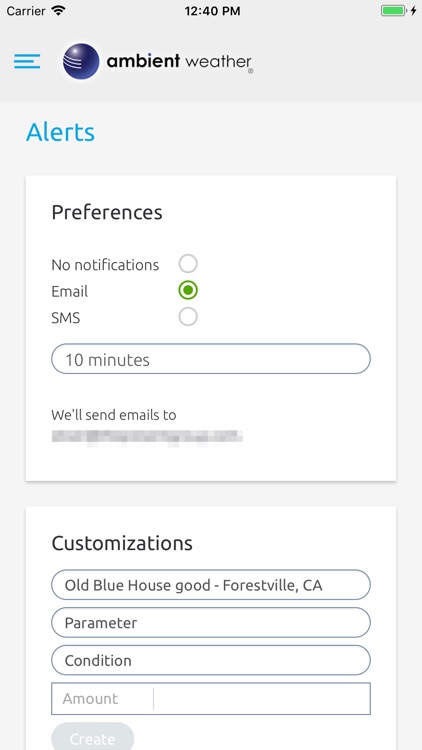Click the Create button
The image size is (422, 750).
click(92, 737)
